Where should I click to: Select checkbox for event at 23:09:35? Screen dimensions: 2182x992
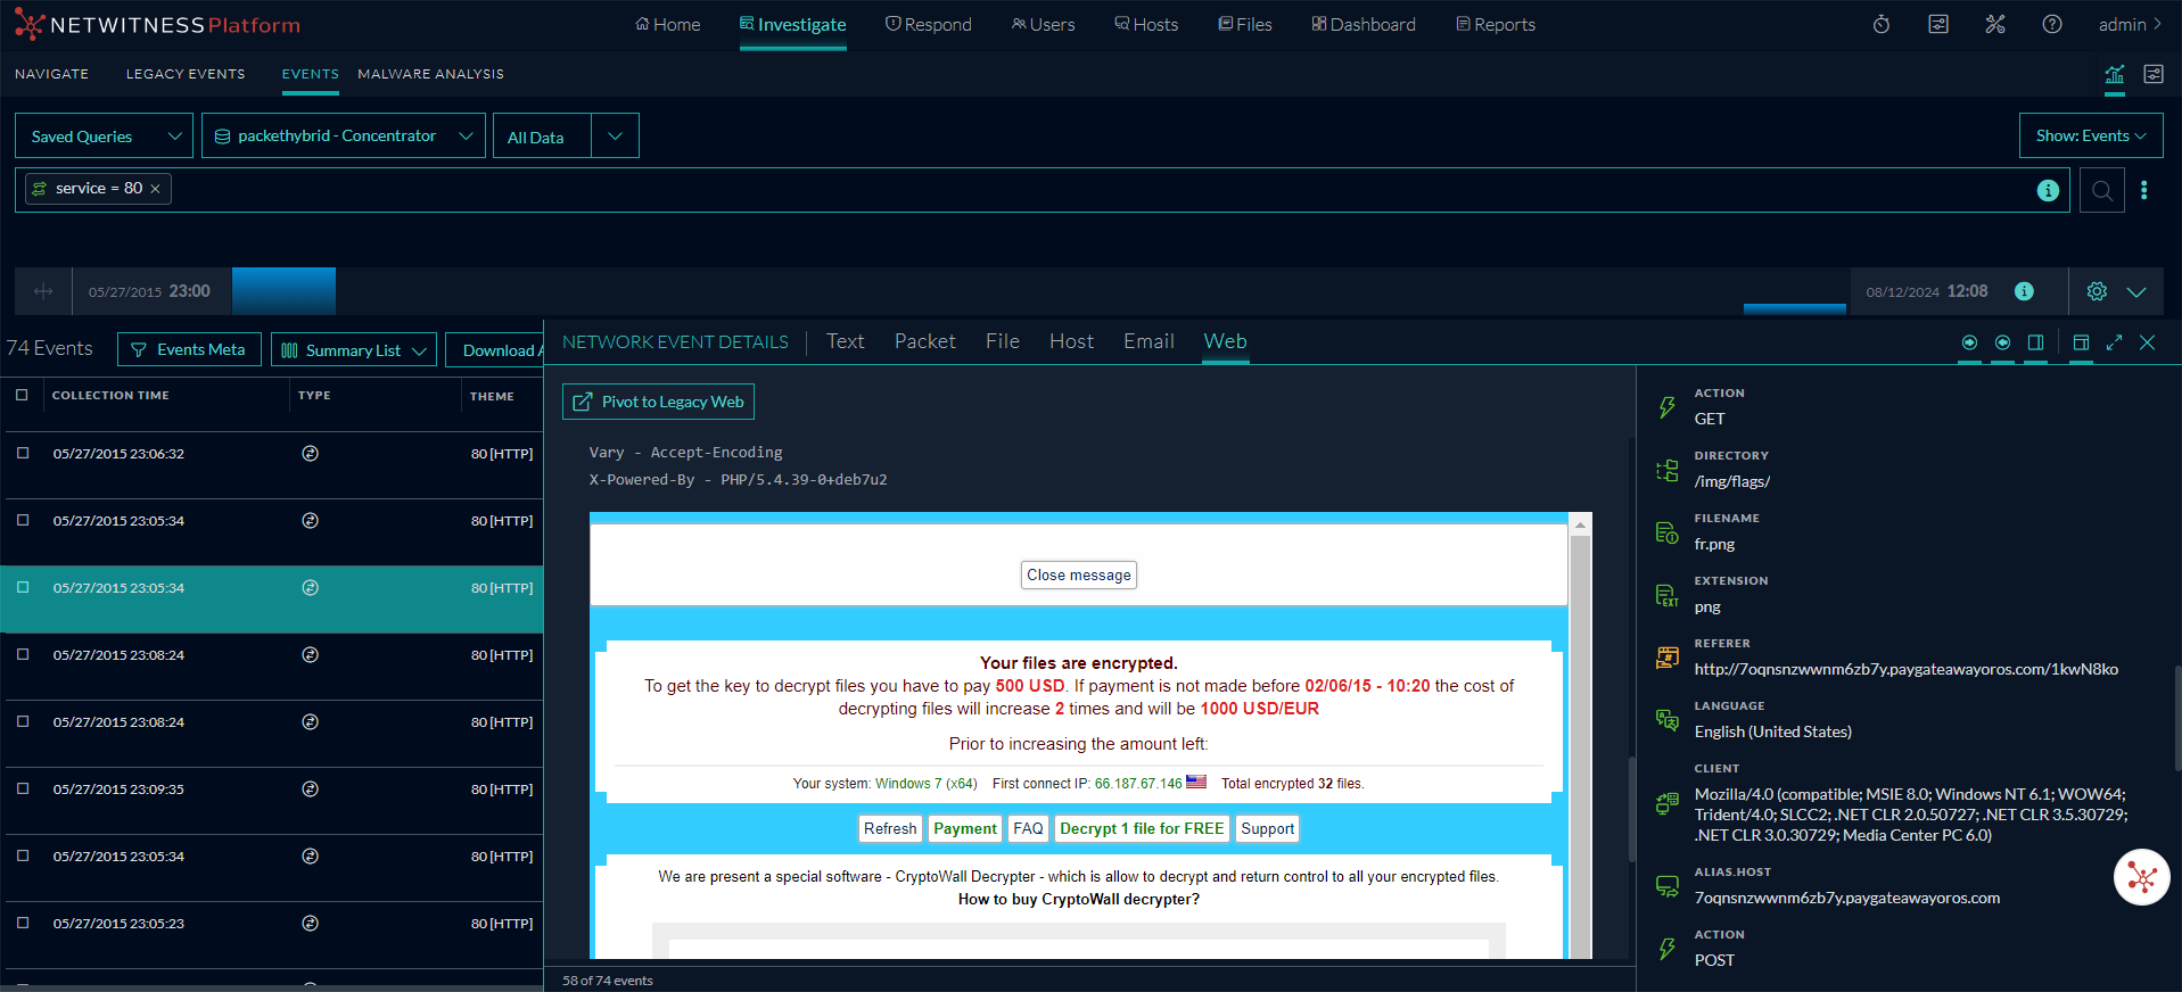pyautogui.click(x=22, y=789)
